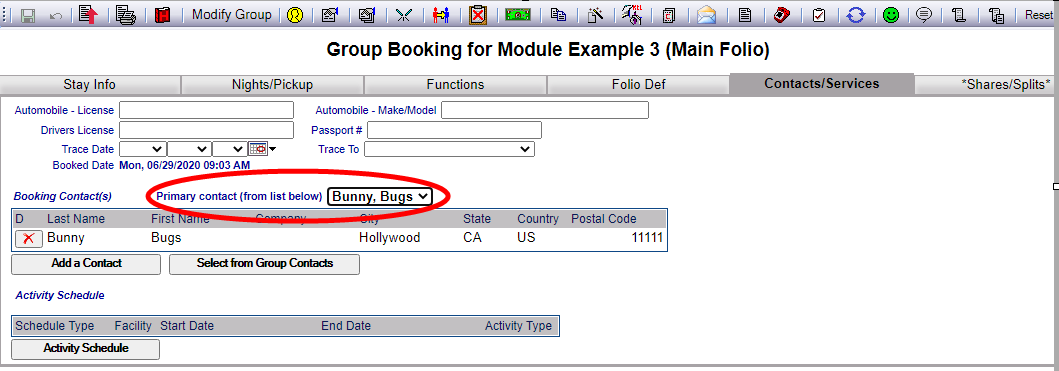Click the End Date column header

[x=346, y=326]
